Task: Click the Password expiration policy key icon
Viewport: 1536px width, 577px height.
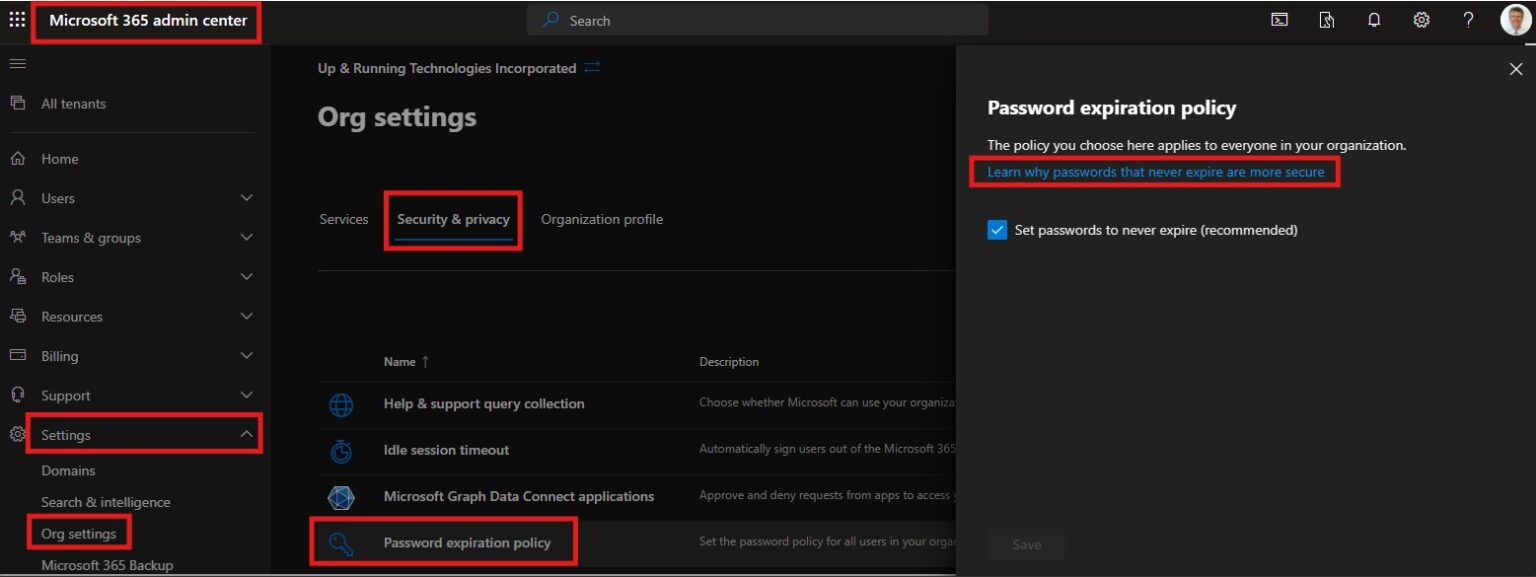Action: 341,541
